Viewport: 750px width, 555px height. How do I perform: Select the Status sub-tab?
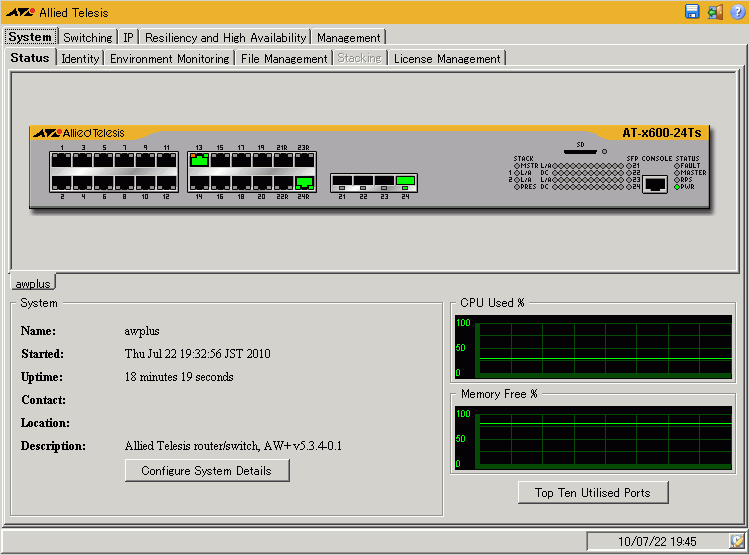30,58
